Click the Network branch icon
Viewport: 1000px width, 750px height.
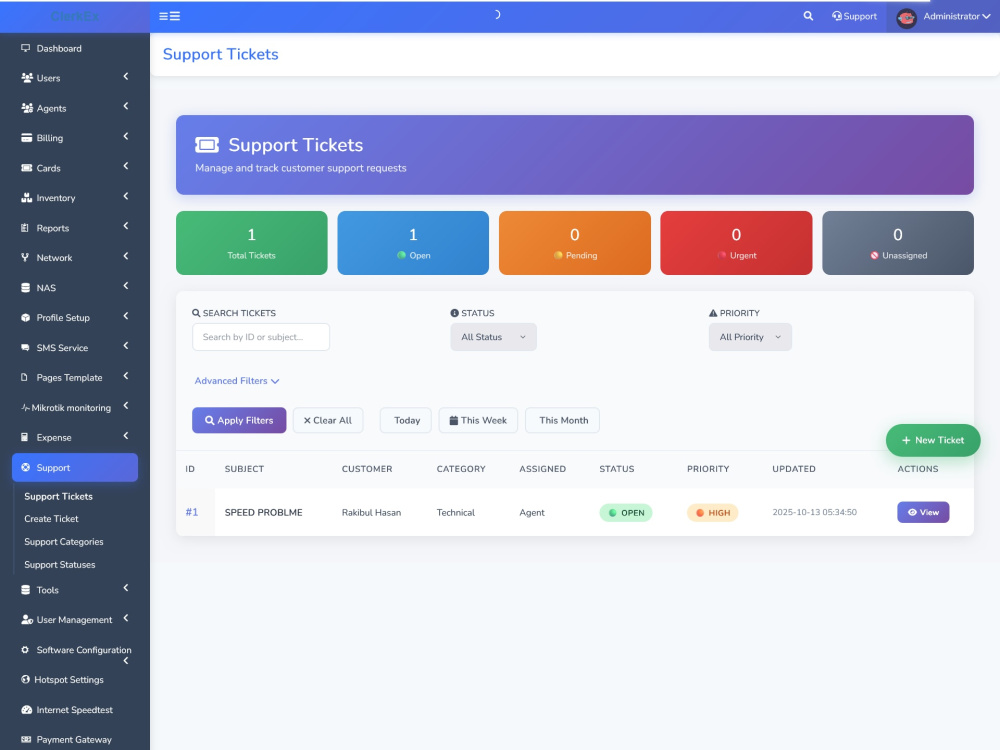(25, 258)
